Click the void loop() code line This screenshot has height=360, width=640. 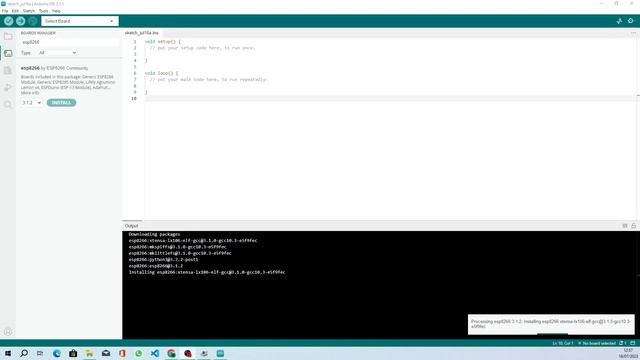[161, 73]
